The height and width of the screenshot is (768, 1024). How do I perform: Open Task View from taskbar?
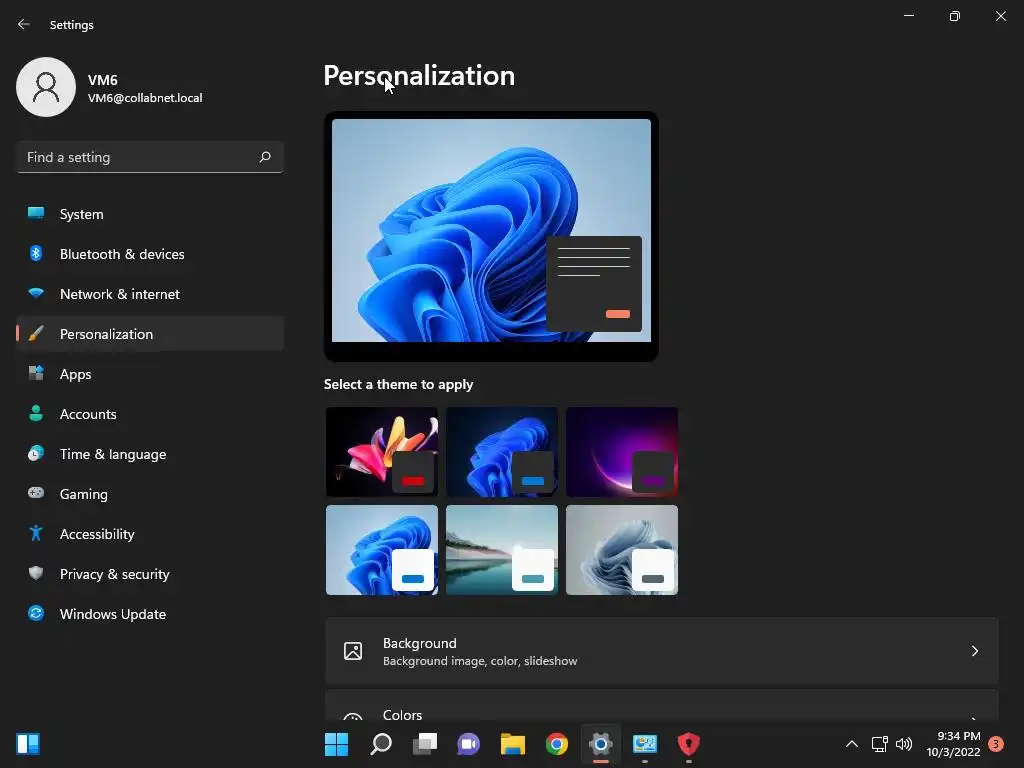pyautogui.click(x=425, y=744)
